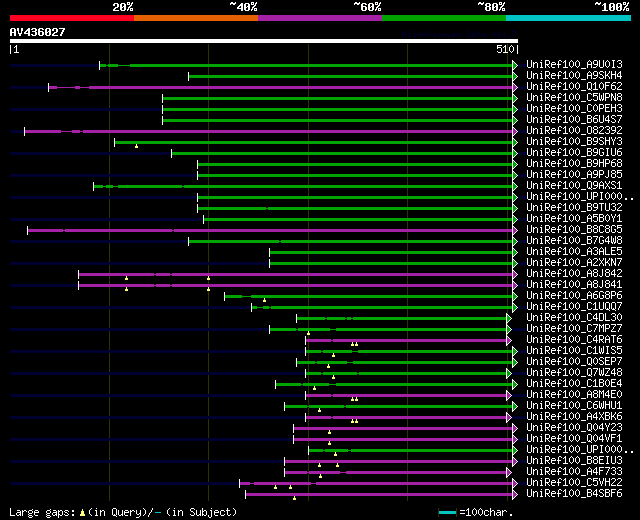Click the cyan ~100% identity legend bar

[x=569, y=18]
